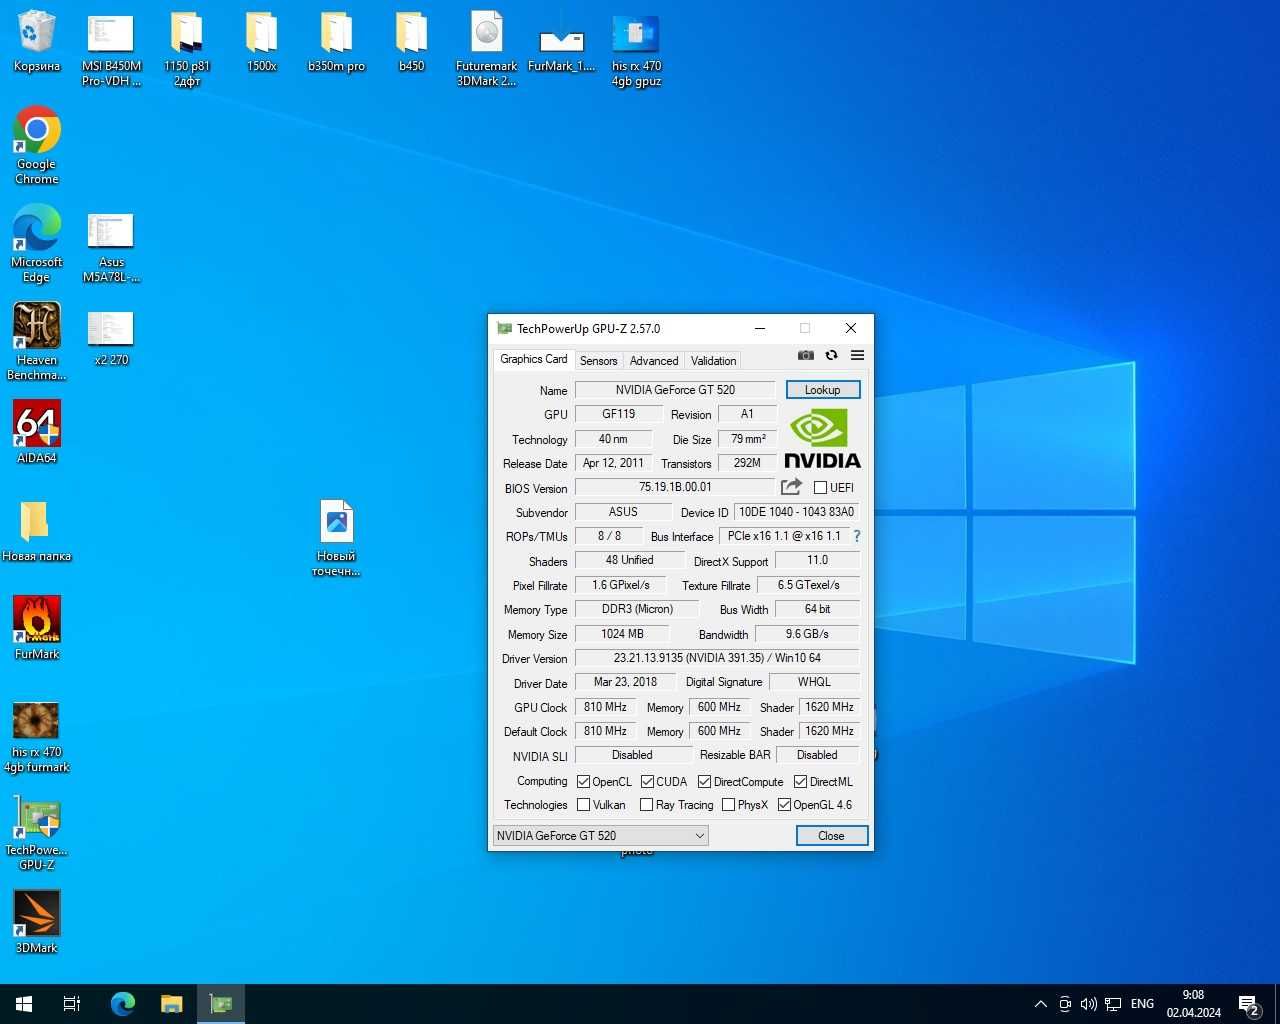The image size is (1280, 1024).
Task: Toggle the PhysX checkbox
Action: (729, 805)
